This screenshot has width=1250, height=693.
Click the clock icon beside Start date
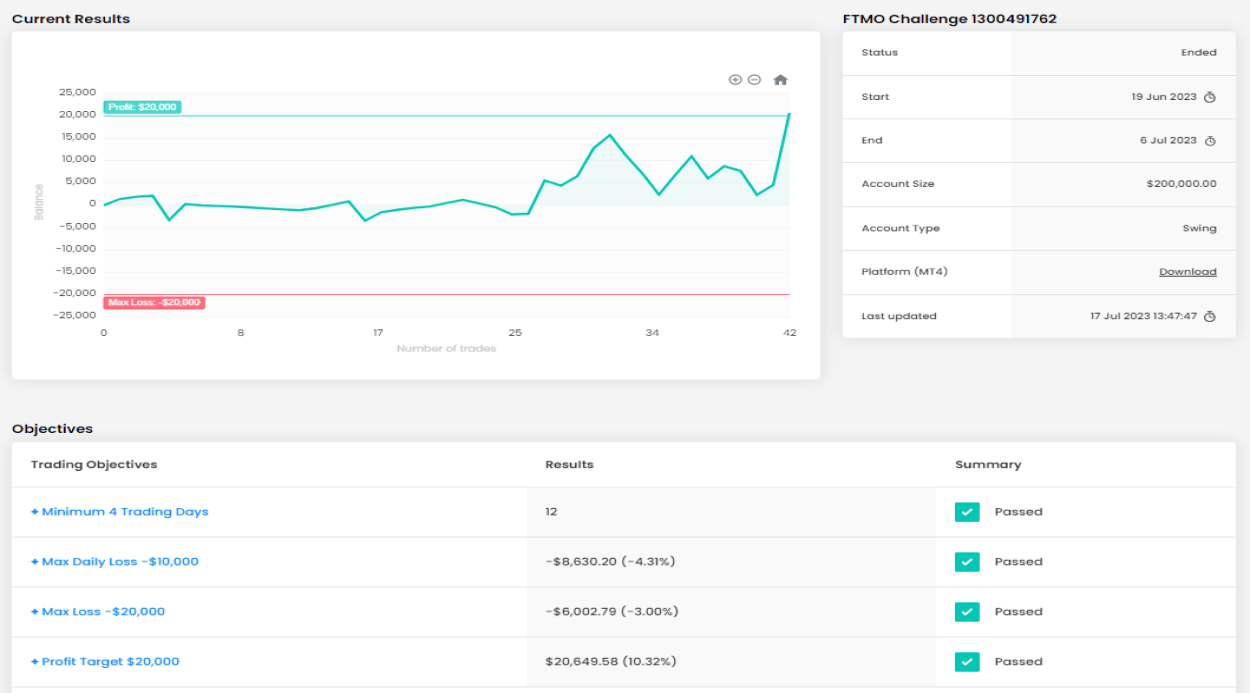point(1210,97)
